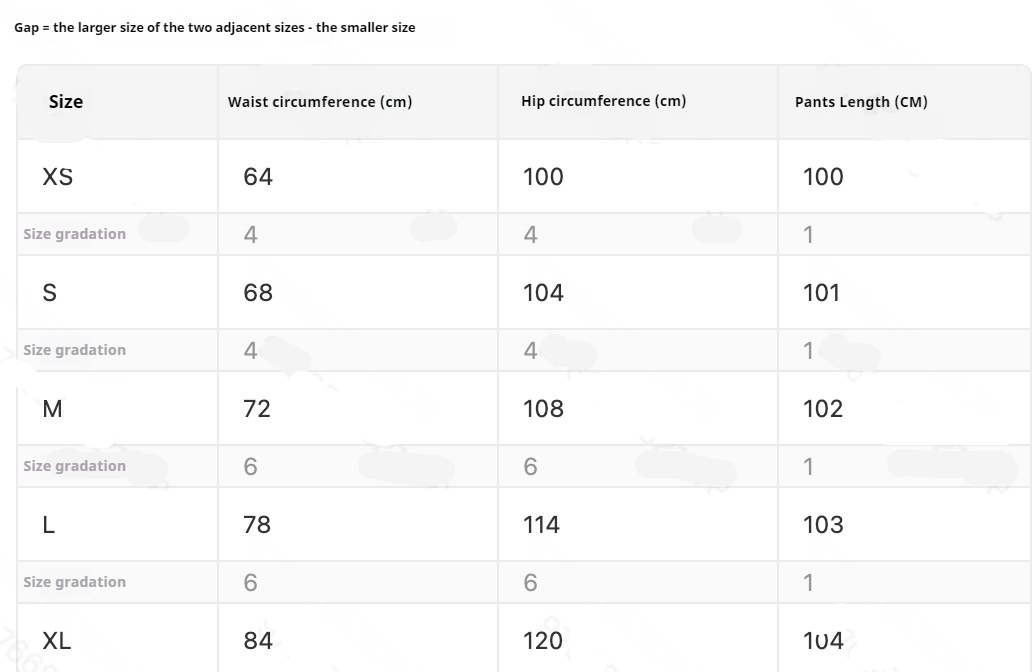Click the XS waist value 64

(258, 177)
